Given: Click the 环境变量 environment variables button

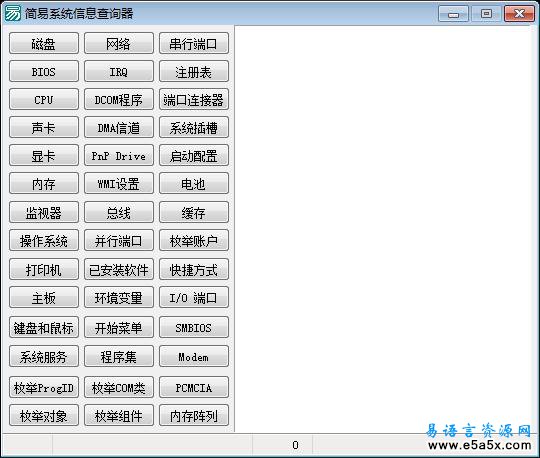Looking at the screenshot, I should [x=119, y=298].
